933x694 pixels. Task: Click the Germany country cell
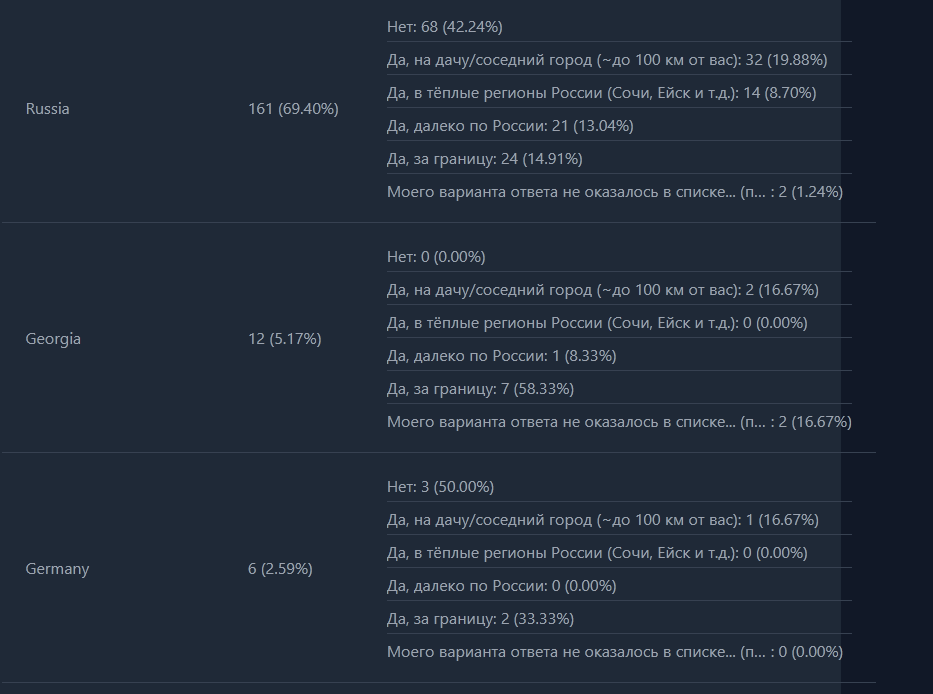[57, 569]
